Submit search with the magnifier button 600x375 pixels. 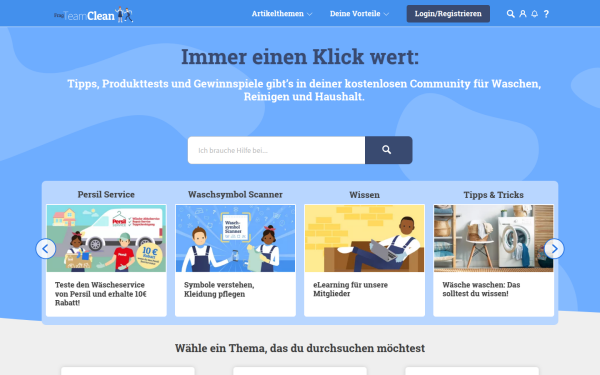388,150
